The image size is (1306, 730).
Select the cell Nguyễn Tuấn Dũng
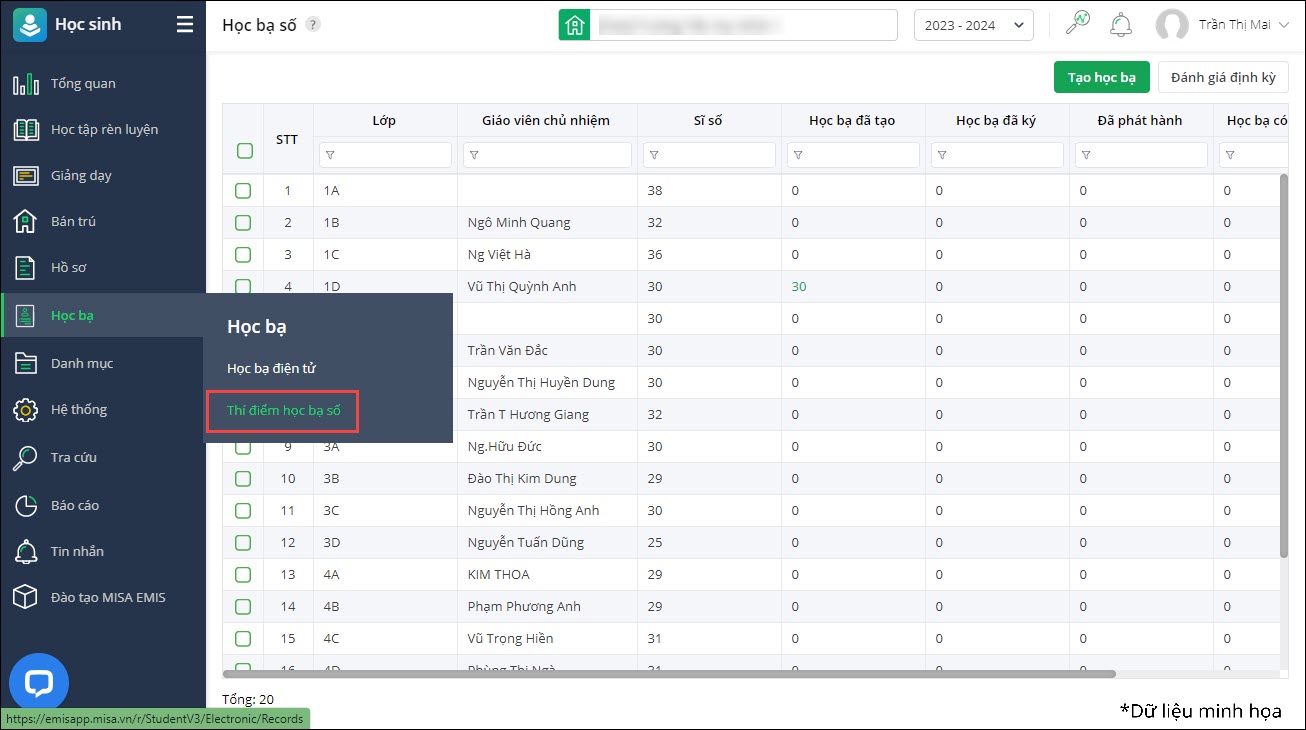click(526, 542)
